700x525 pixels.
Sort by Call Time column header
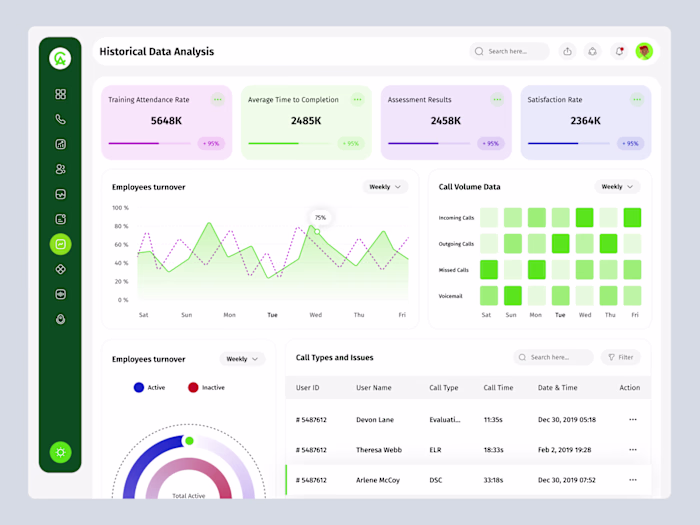[x=498, y=388]
